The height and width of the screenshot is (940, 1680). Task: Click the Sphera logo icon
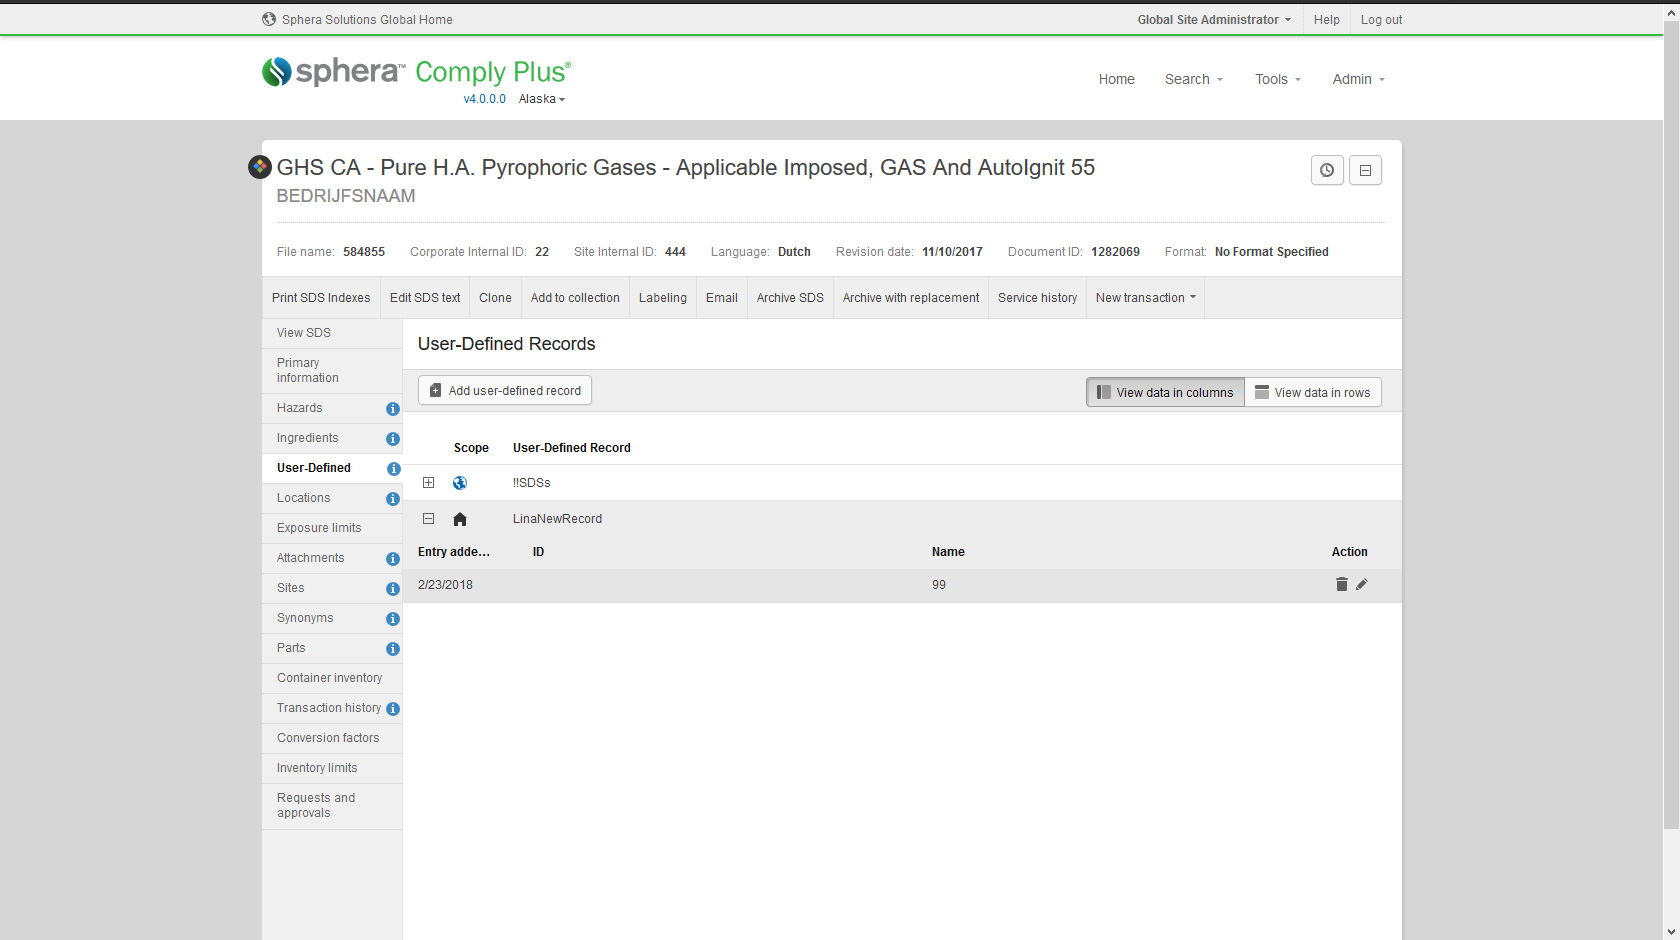point(277,71)
